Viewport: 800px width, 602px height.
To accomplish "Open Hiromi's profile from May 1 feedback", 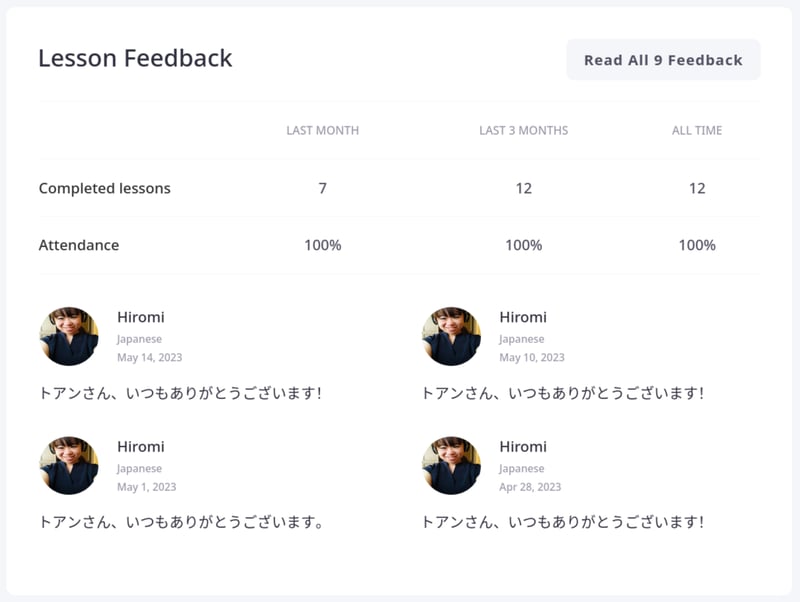I will coord(141,446).
